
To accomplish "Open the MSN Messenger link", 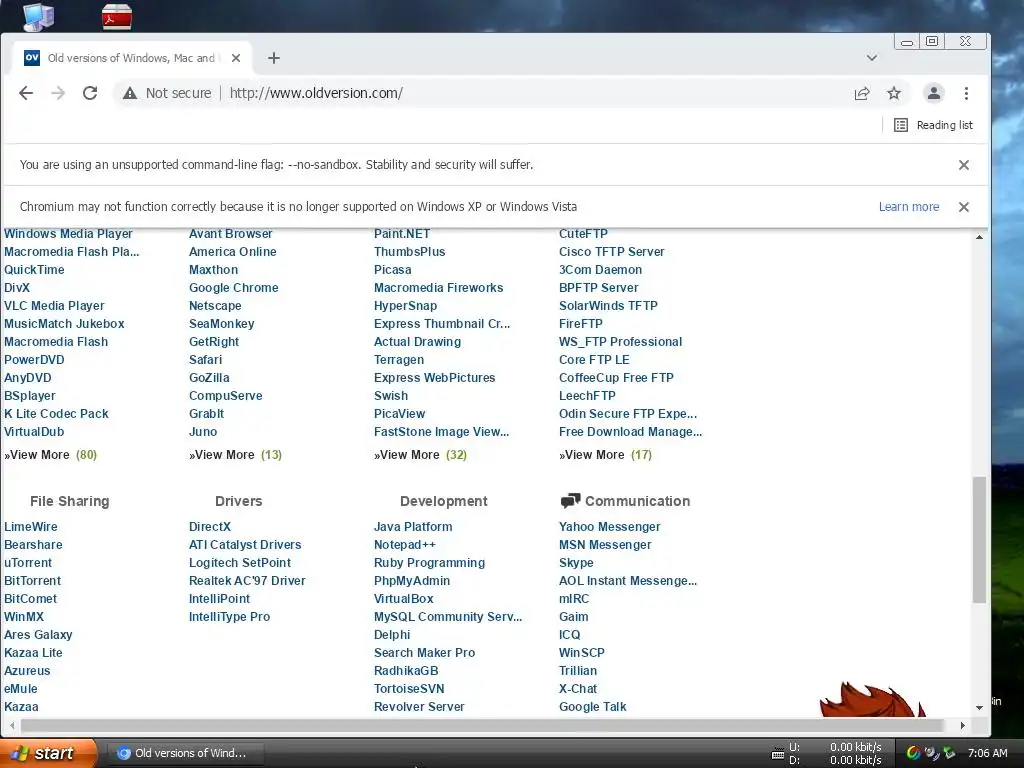I will coord(605,545).
